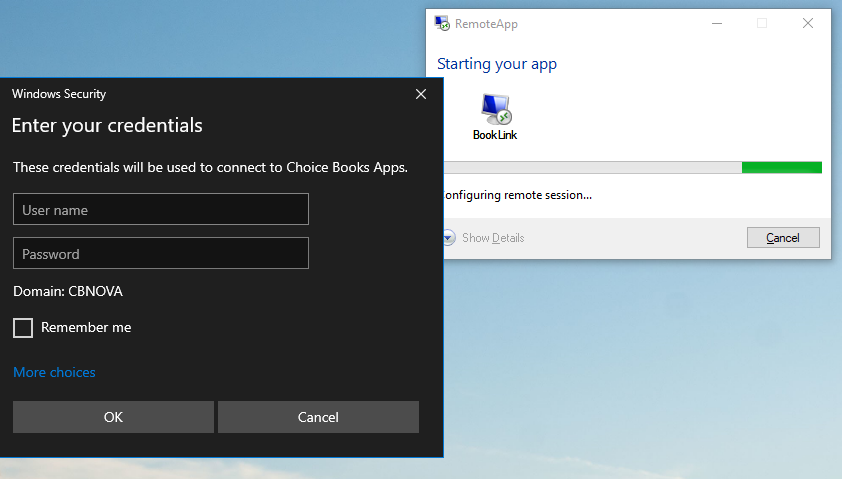Click the BookLink remote app icon
Viewport: 842px width, 479px height.
click(x=495, y=117)
